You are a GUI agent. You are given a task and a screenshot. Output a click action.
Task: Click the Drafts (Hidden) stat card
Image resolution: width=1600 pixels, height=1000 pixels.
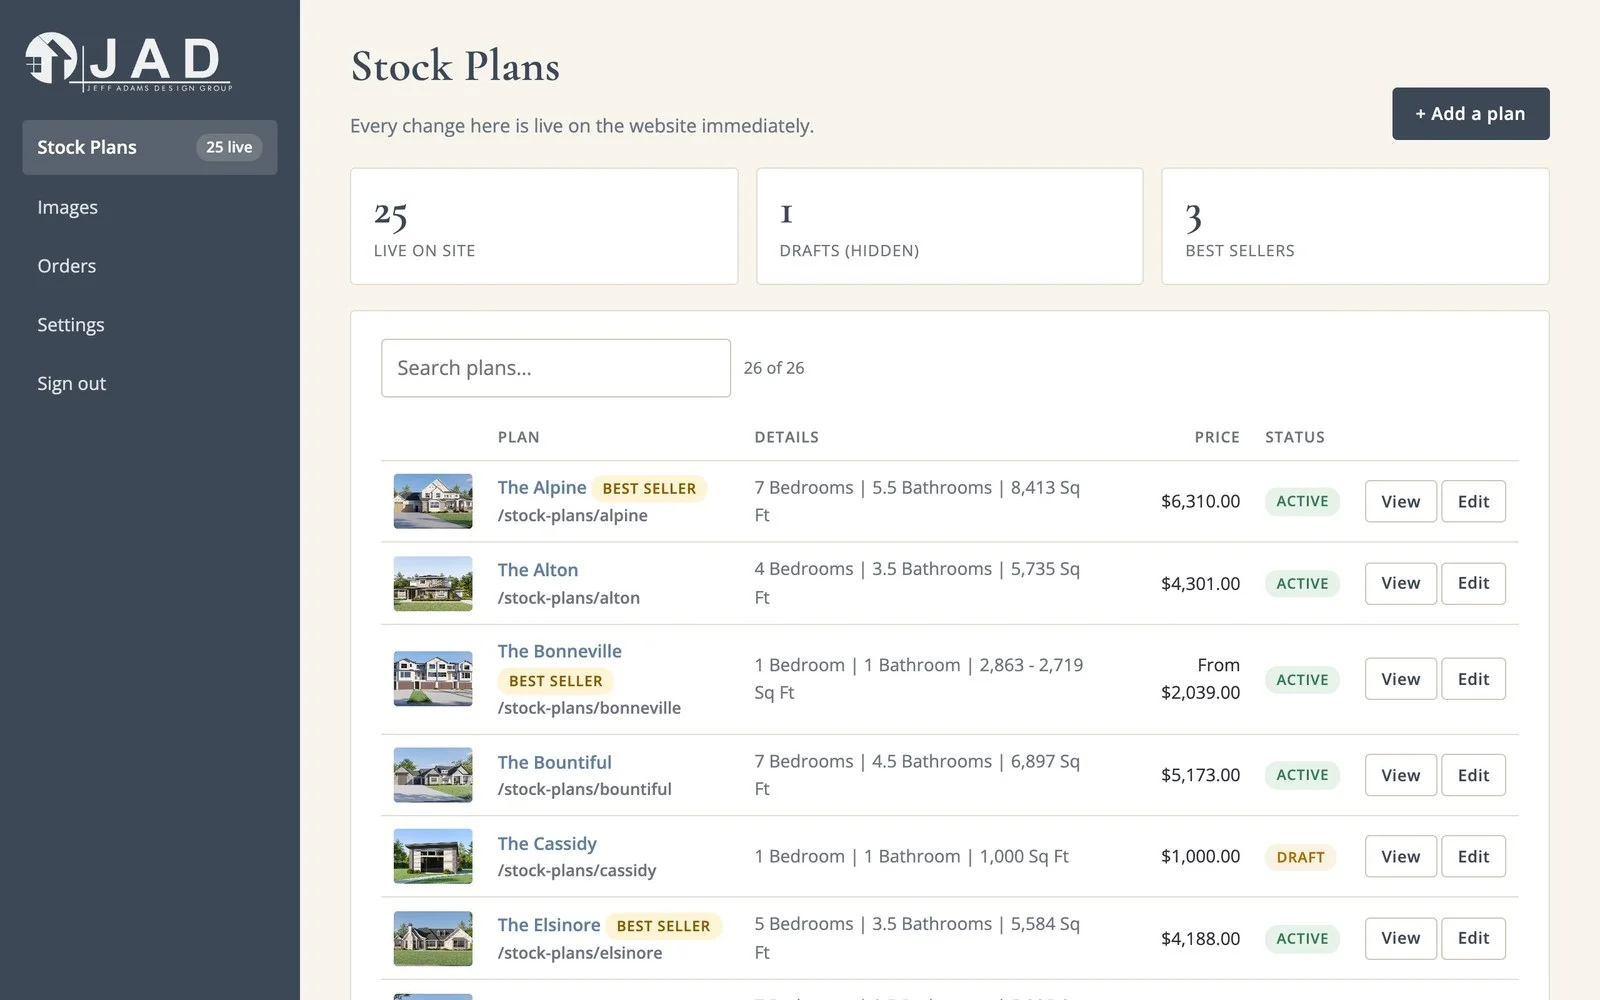(950, 226)
